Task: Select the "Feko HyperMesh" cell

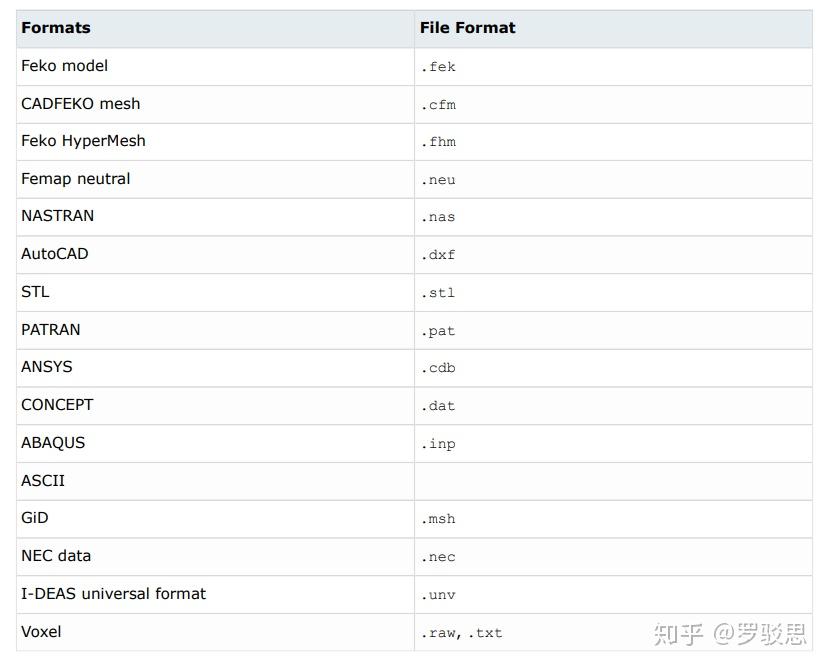Action: [83, 141]
